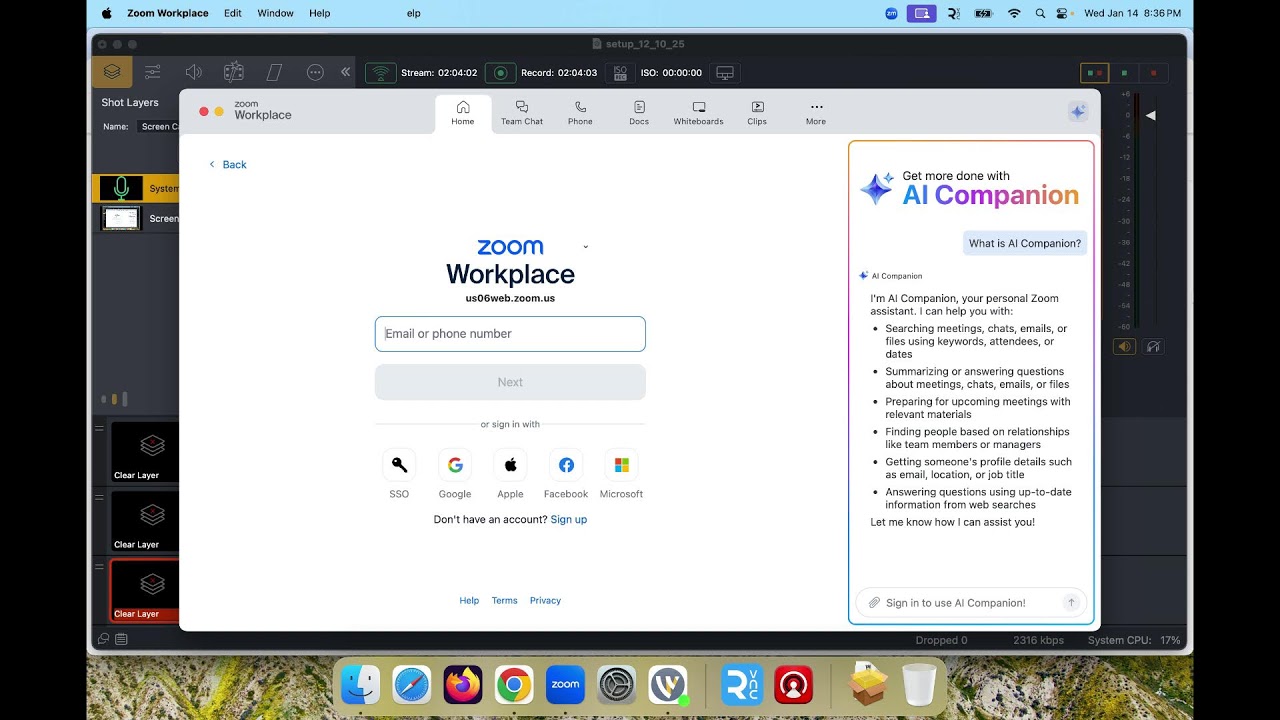Sign in with Google icon
Image resolution: width=1280 pixels, height=720 pixels.
455,465
